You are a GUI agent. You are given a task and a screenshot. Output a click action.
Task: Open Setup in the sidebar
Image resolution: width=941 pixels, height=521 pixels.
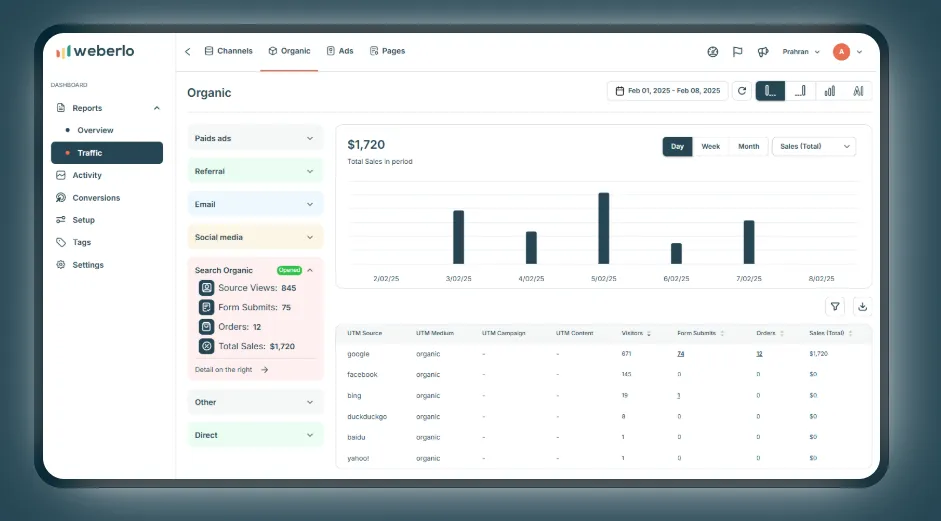pos(76,220)
